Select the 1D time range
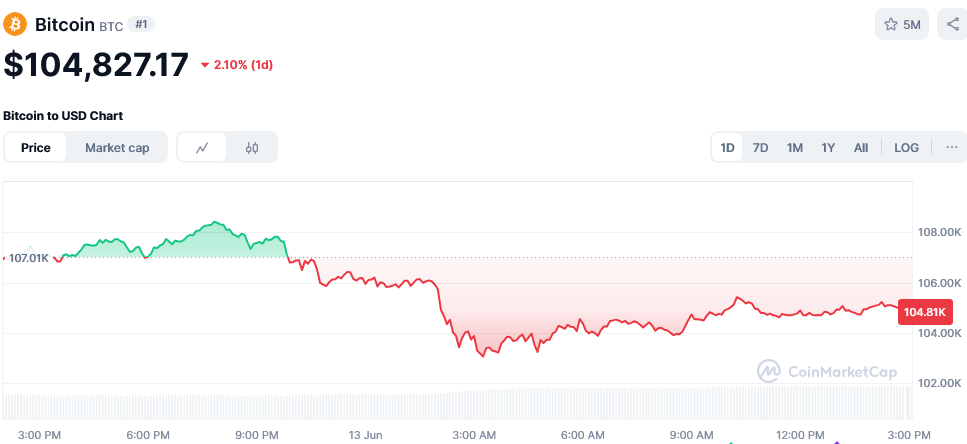The width and height of the screenshot is (967, 444). click(x=728, y=147)
